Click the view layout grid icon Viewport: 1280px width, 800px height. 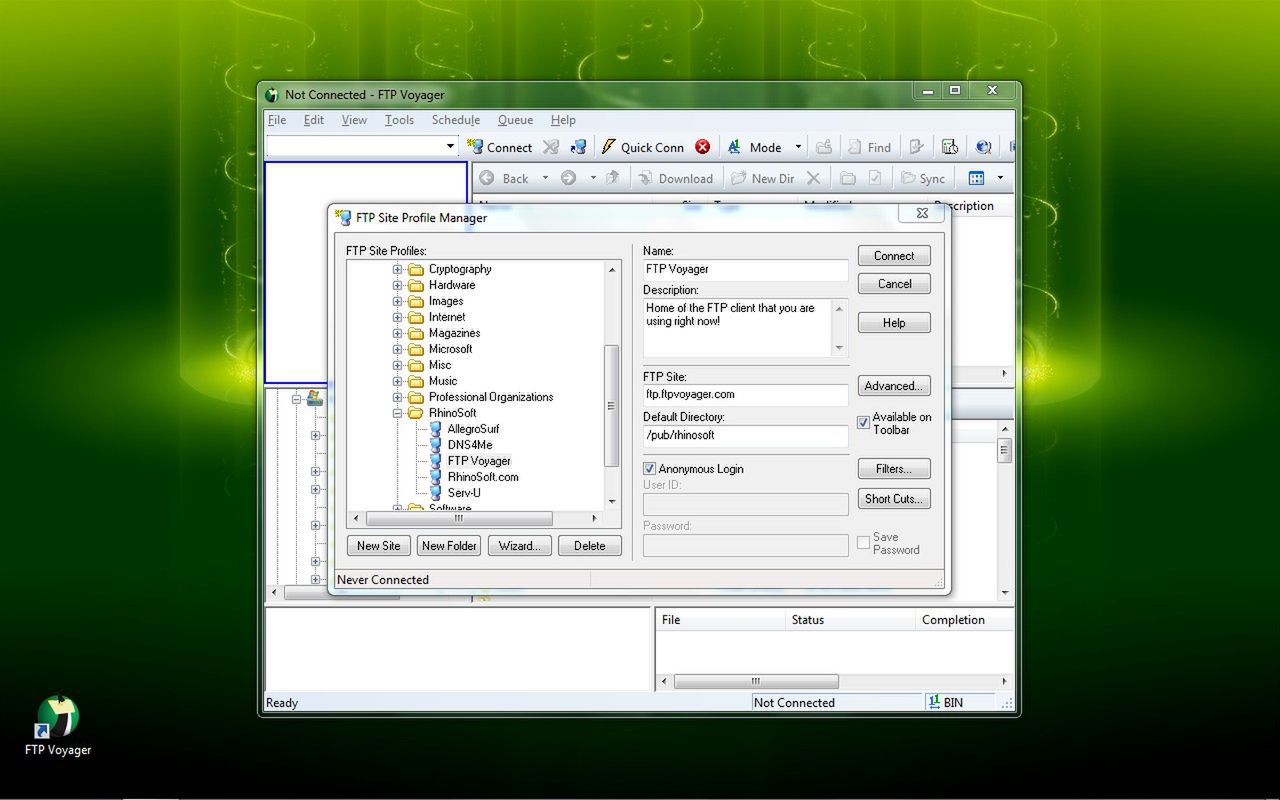tap(977, 178)
